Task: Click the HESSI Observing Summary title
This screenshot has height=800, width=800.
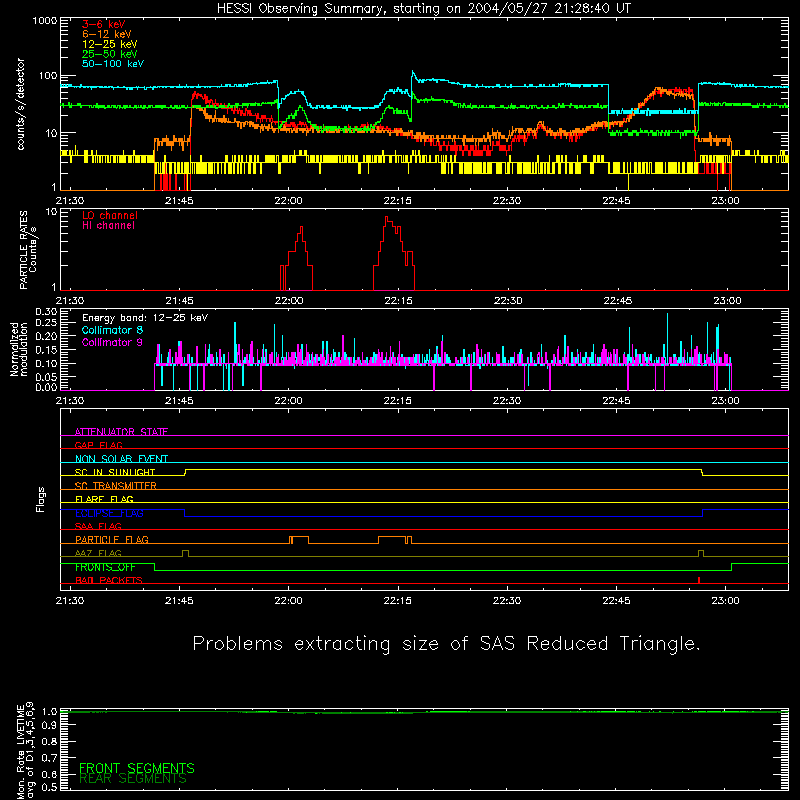Action: 424,9
